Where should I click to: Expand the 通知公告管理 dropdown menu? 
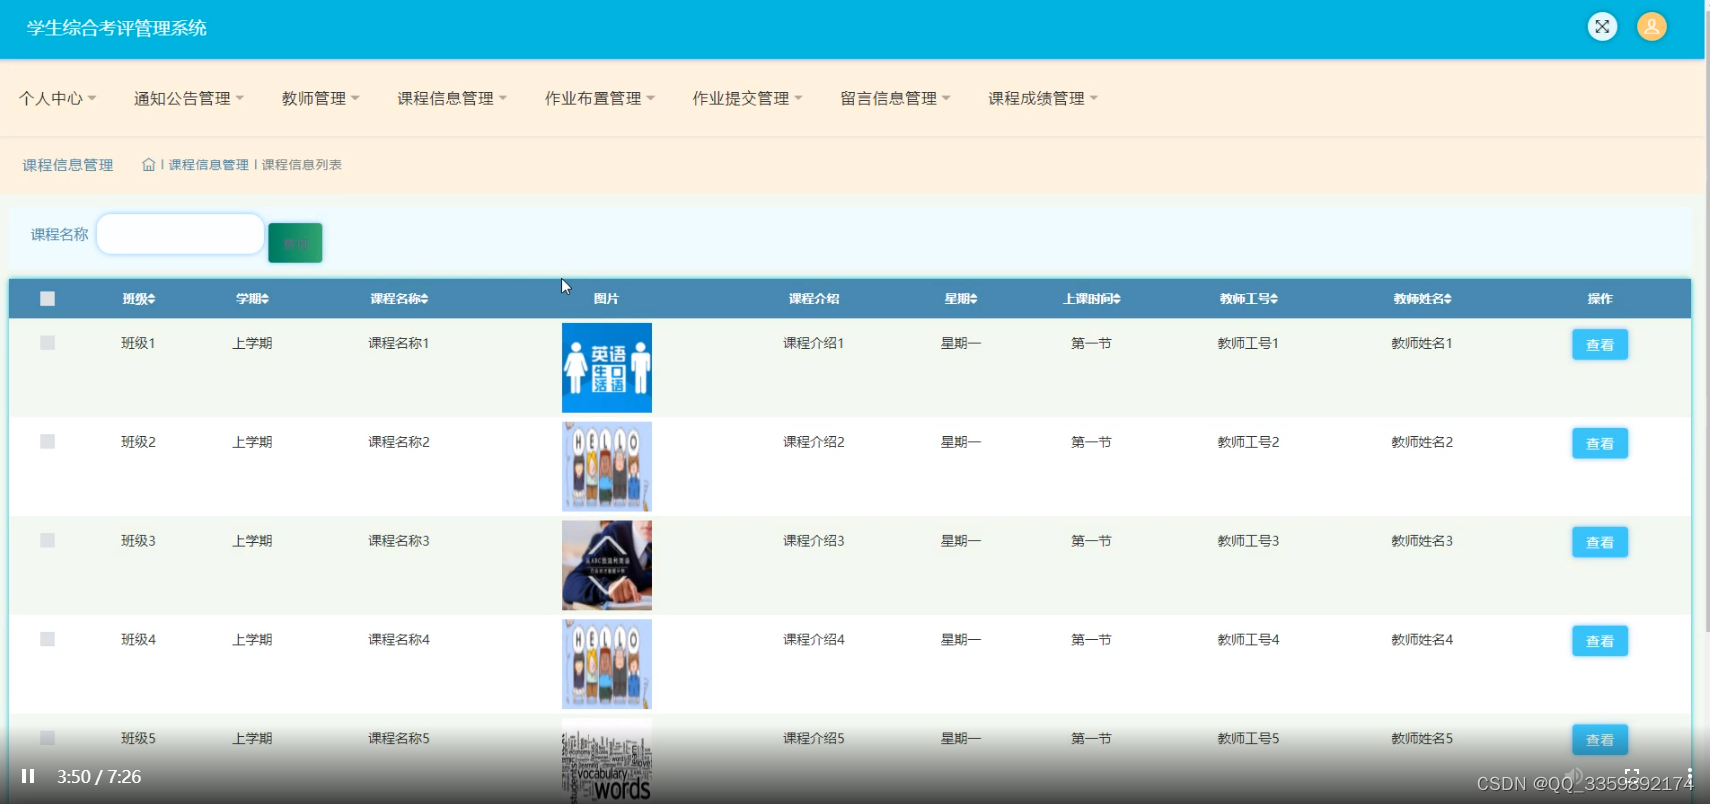pyautogui.click(x=189, y=98)
